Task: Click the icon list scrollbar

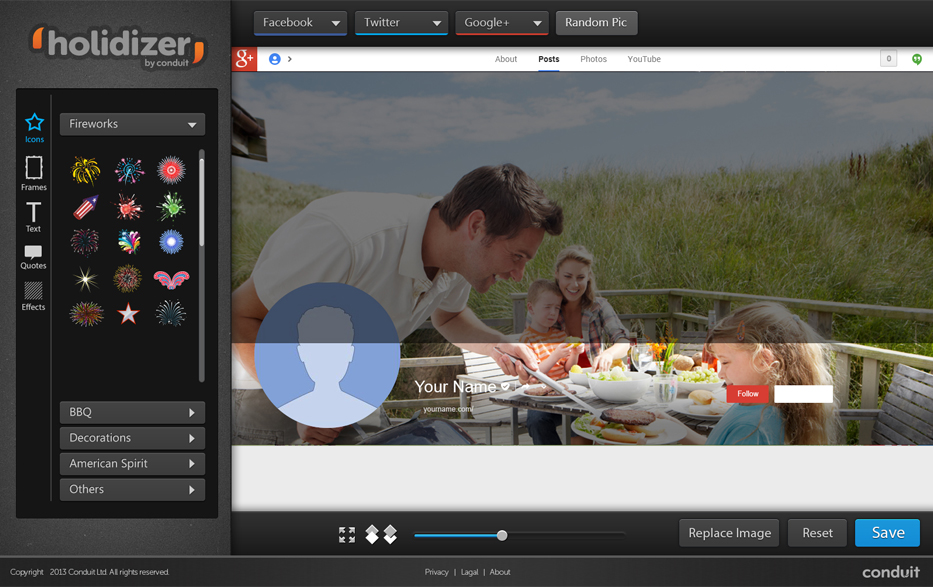Action: pos(202,202)
